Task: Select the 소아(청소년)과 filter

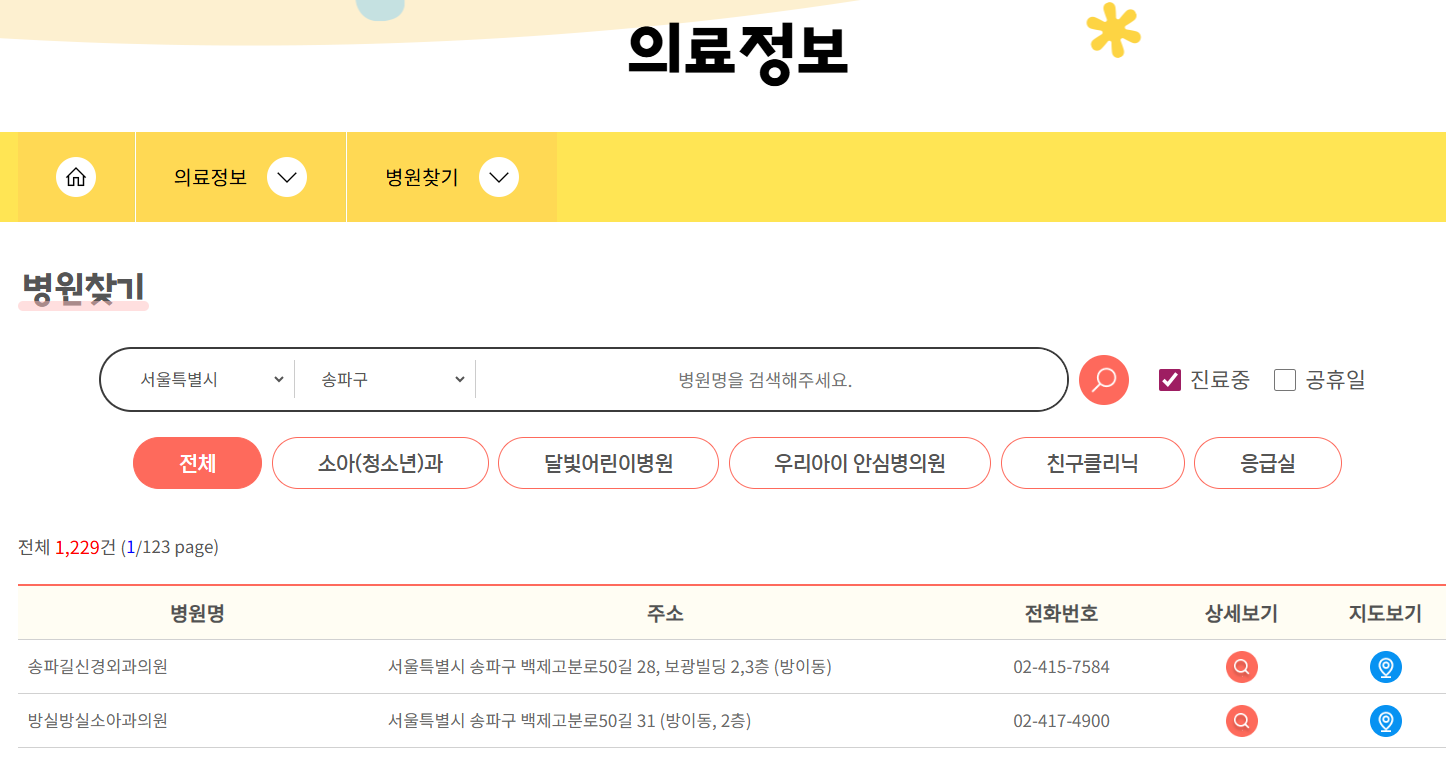Action: click(x=380, y=463)
